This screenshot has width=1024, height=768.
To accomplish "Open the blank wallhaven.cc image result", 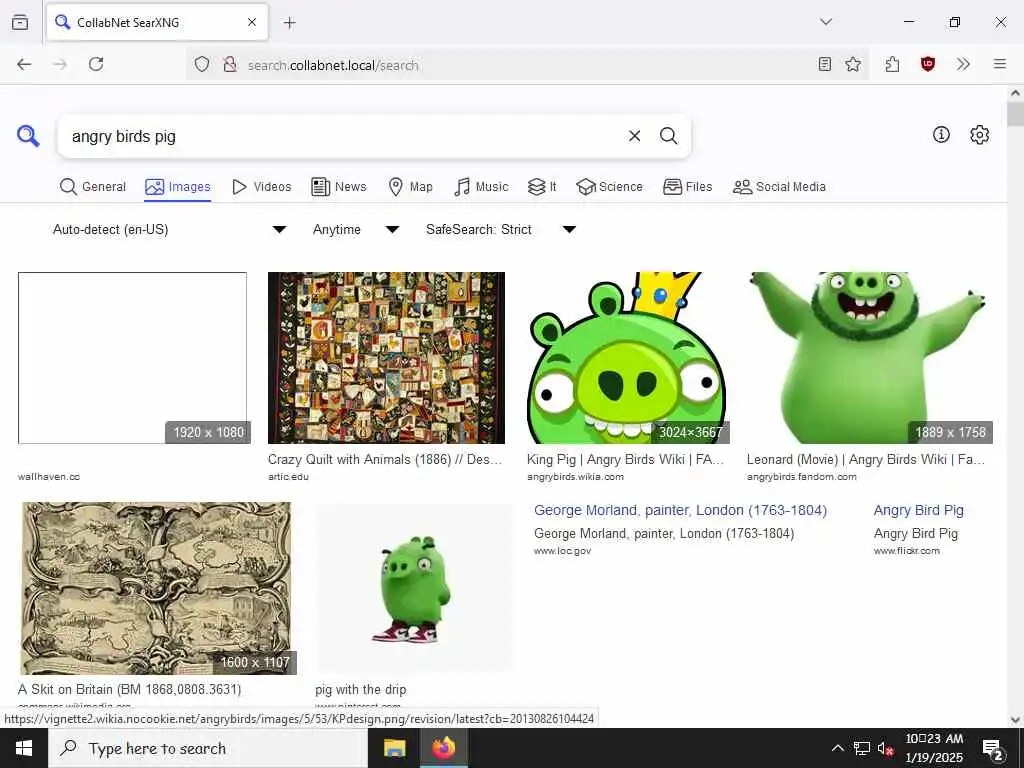I will [x=133, y=358].
